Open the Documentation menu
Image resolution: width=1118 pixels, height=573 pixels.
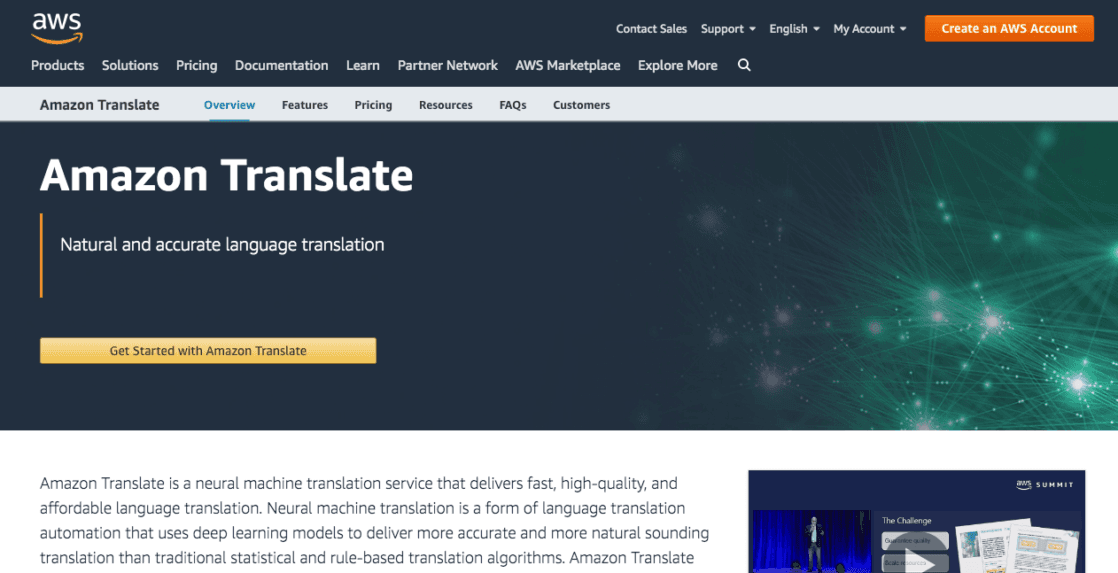point(282,65)
